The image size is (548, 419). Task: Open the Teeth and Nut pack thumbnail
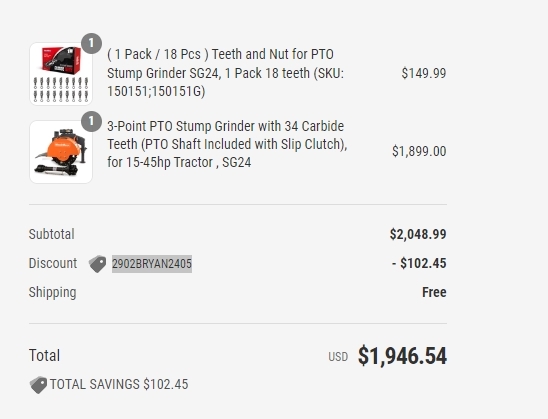point(61,74)
